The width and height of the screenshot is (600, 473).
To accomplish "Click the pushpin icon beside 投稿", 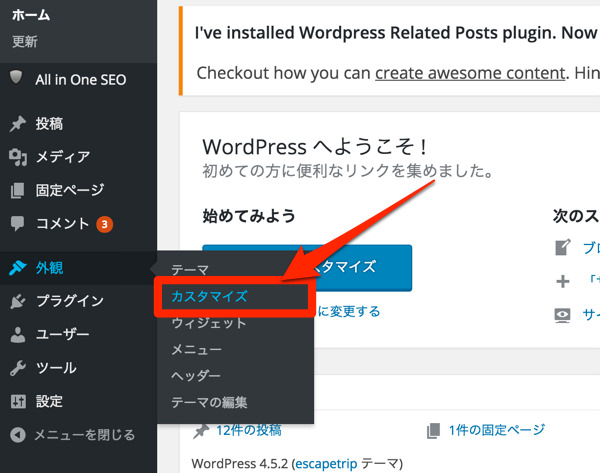I will coord(18,124).
